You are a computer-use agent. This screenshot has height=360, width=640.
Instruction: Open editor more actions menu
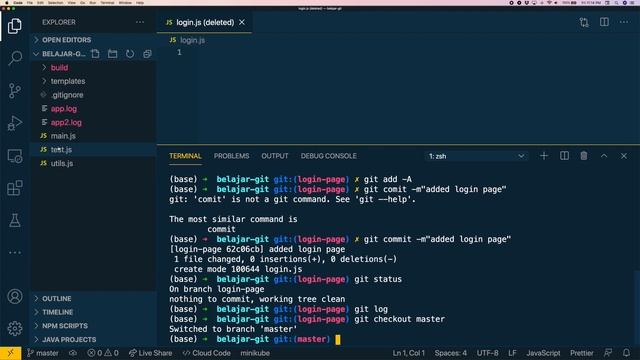pos(624,22)
